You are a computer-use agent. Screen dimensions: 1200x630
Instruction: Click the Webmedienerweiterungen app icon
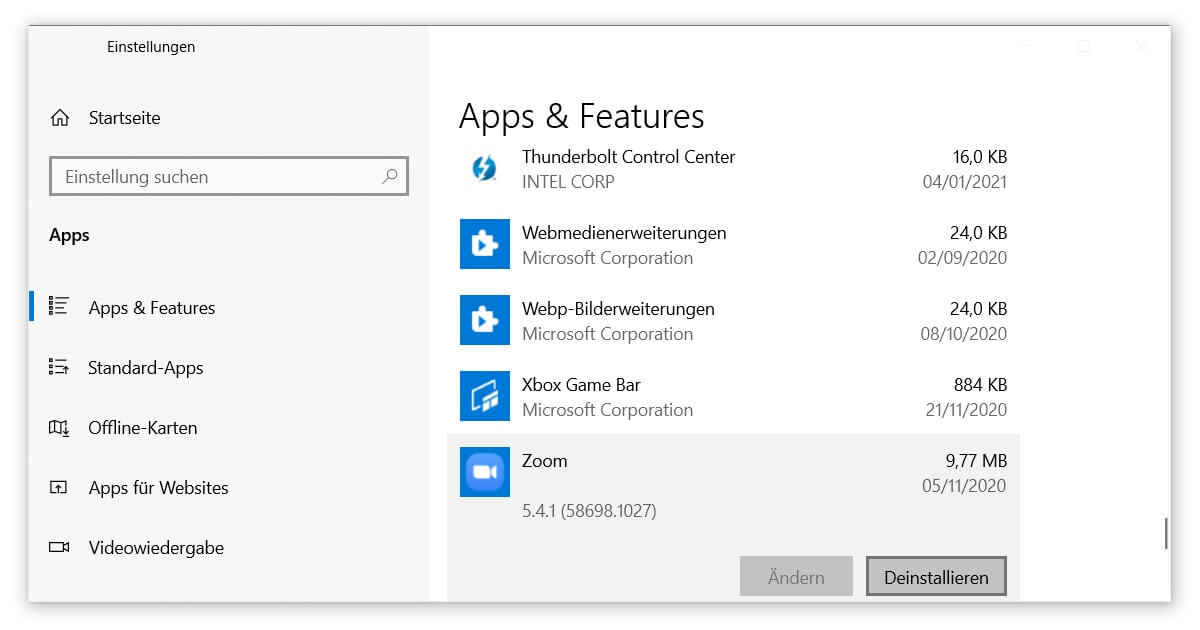484,244
